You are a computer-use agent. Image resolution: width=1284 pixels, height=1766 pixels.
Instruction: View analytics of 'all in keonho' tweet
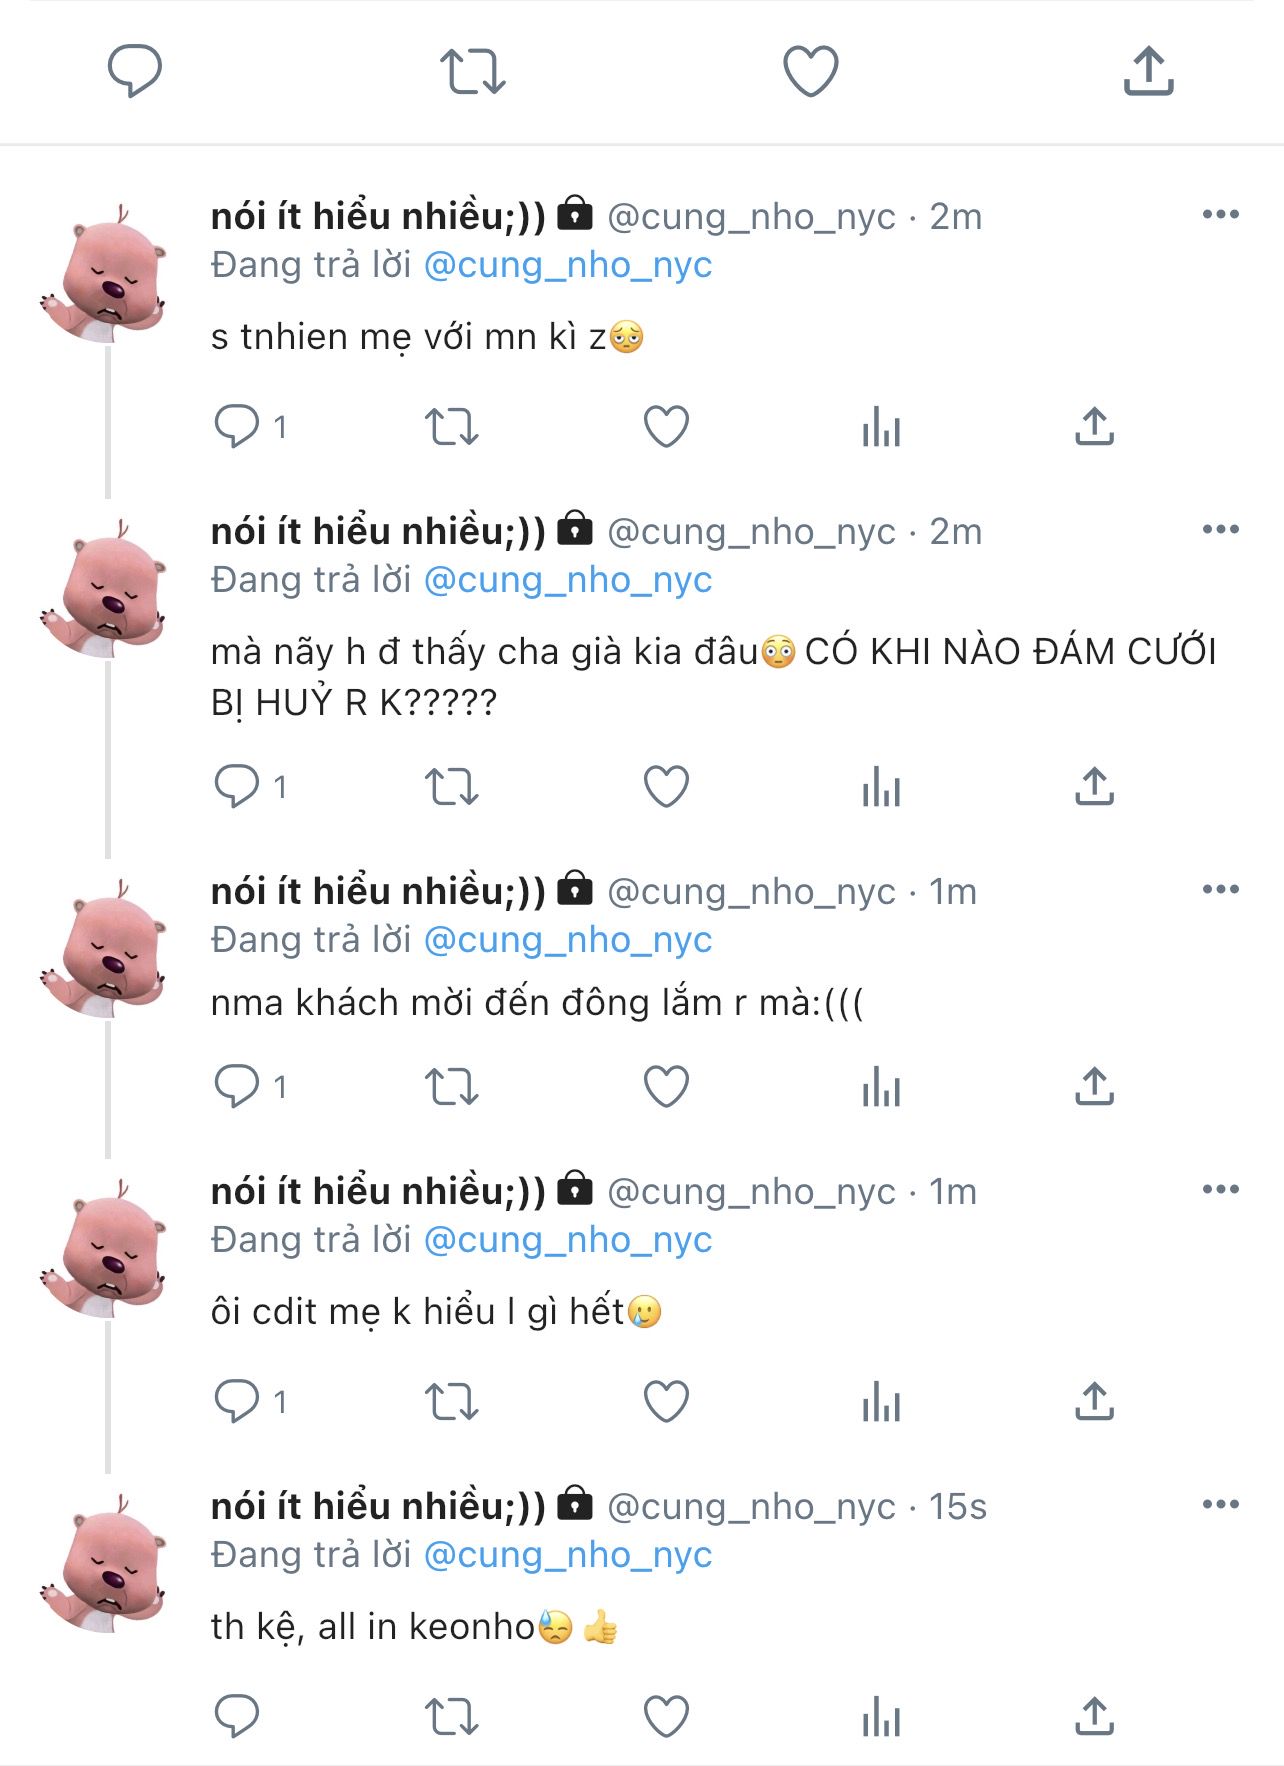(881, 1716)
